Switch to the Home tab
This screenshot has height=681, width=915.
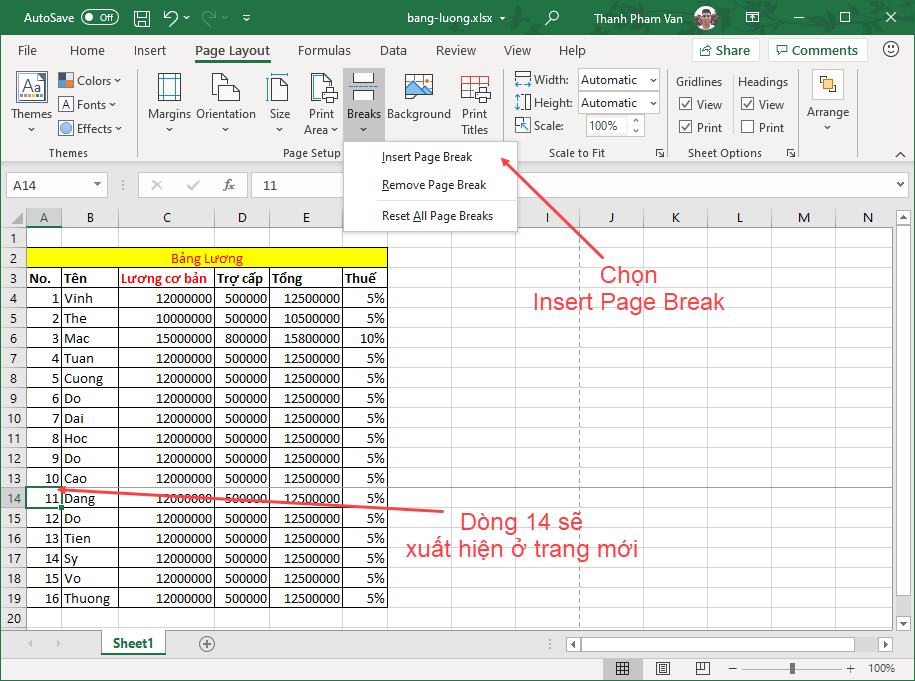(x=87, y=51)
